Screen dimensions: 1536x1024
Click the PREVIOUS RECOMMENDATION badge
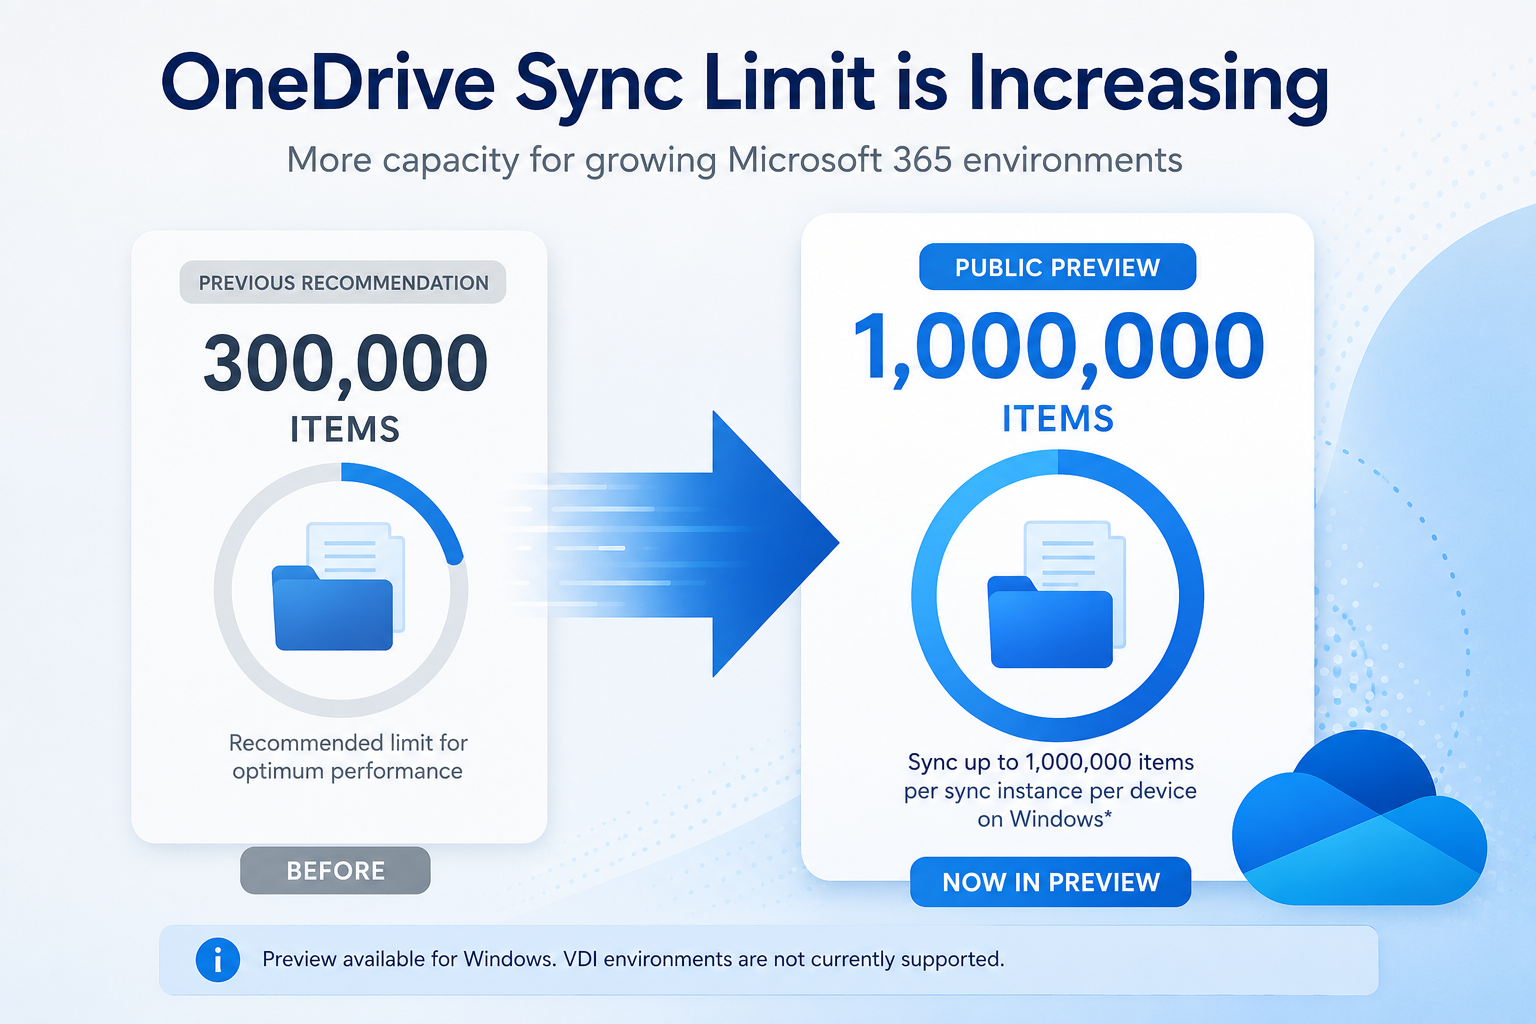pos(343,283)
